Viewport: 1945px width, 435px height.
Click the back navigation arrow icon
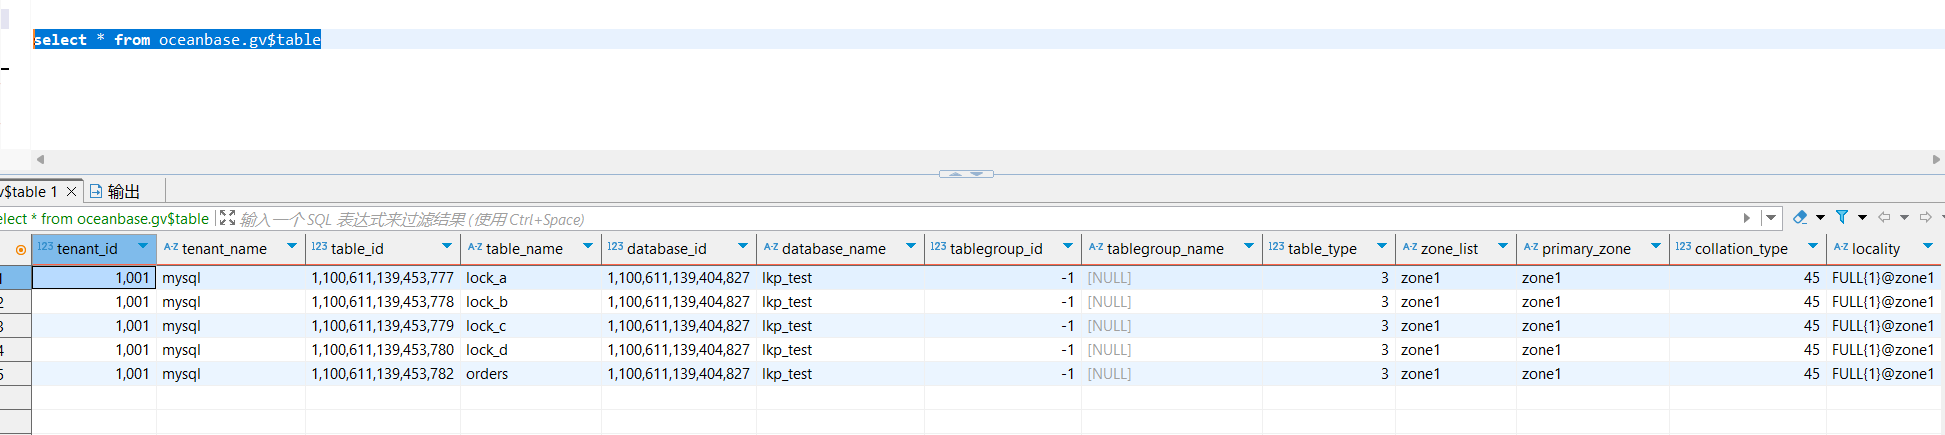(1884, 217)
